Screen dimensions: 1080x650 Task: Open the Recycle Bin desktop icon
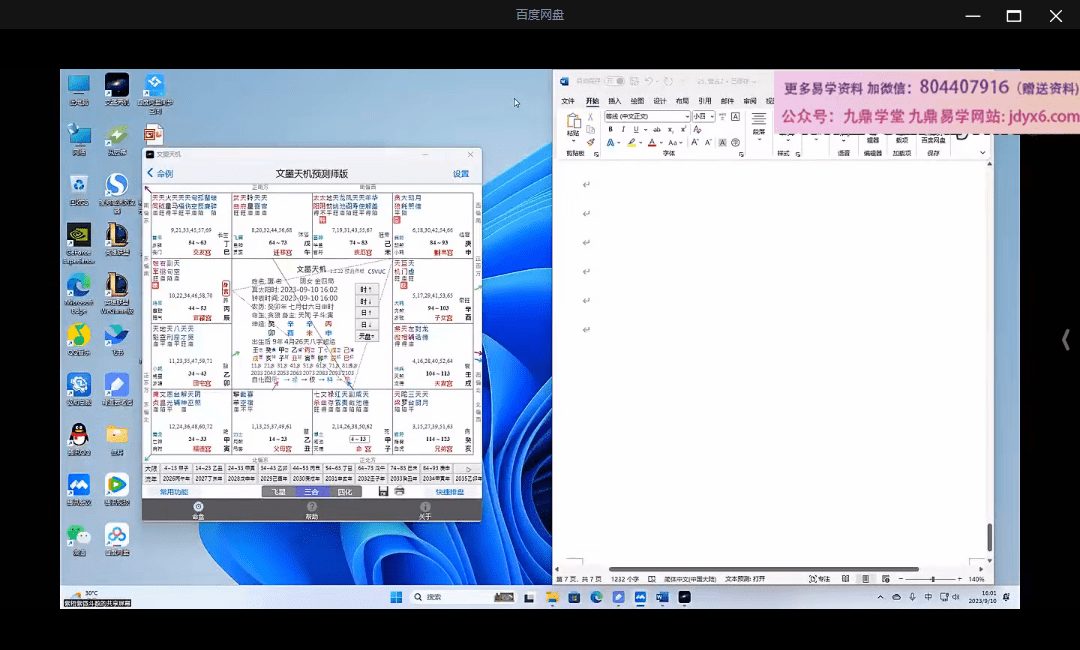tap(79, 186)
